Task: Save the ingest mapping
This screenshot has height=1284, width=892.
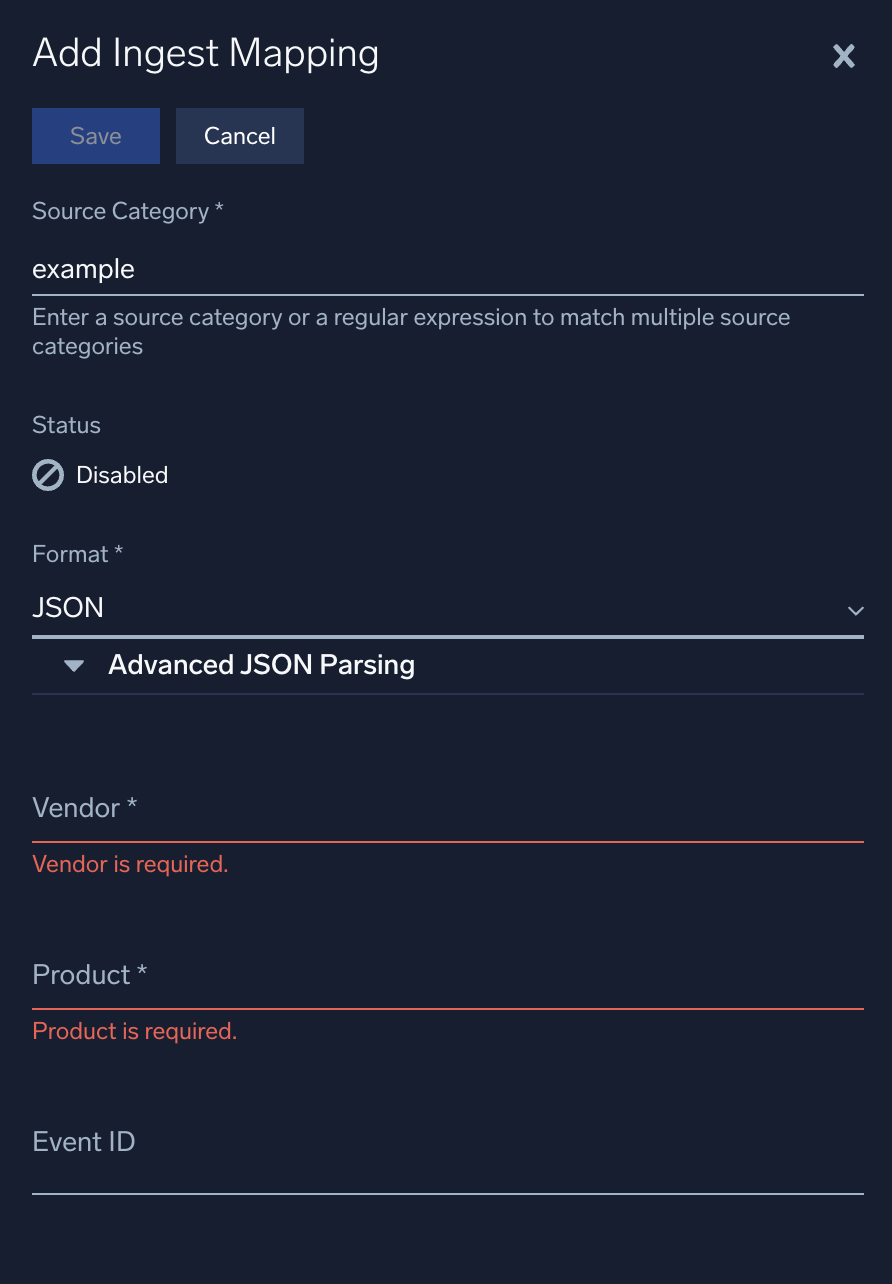Action: (95, 135)
